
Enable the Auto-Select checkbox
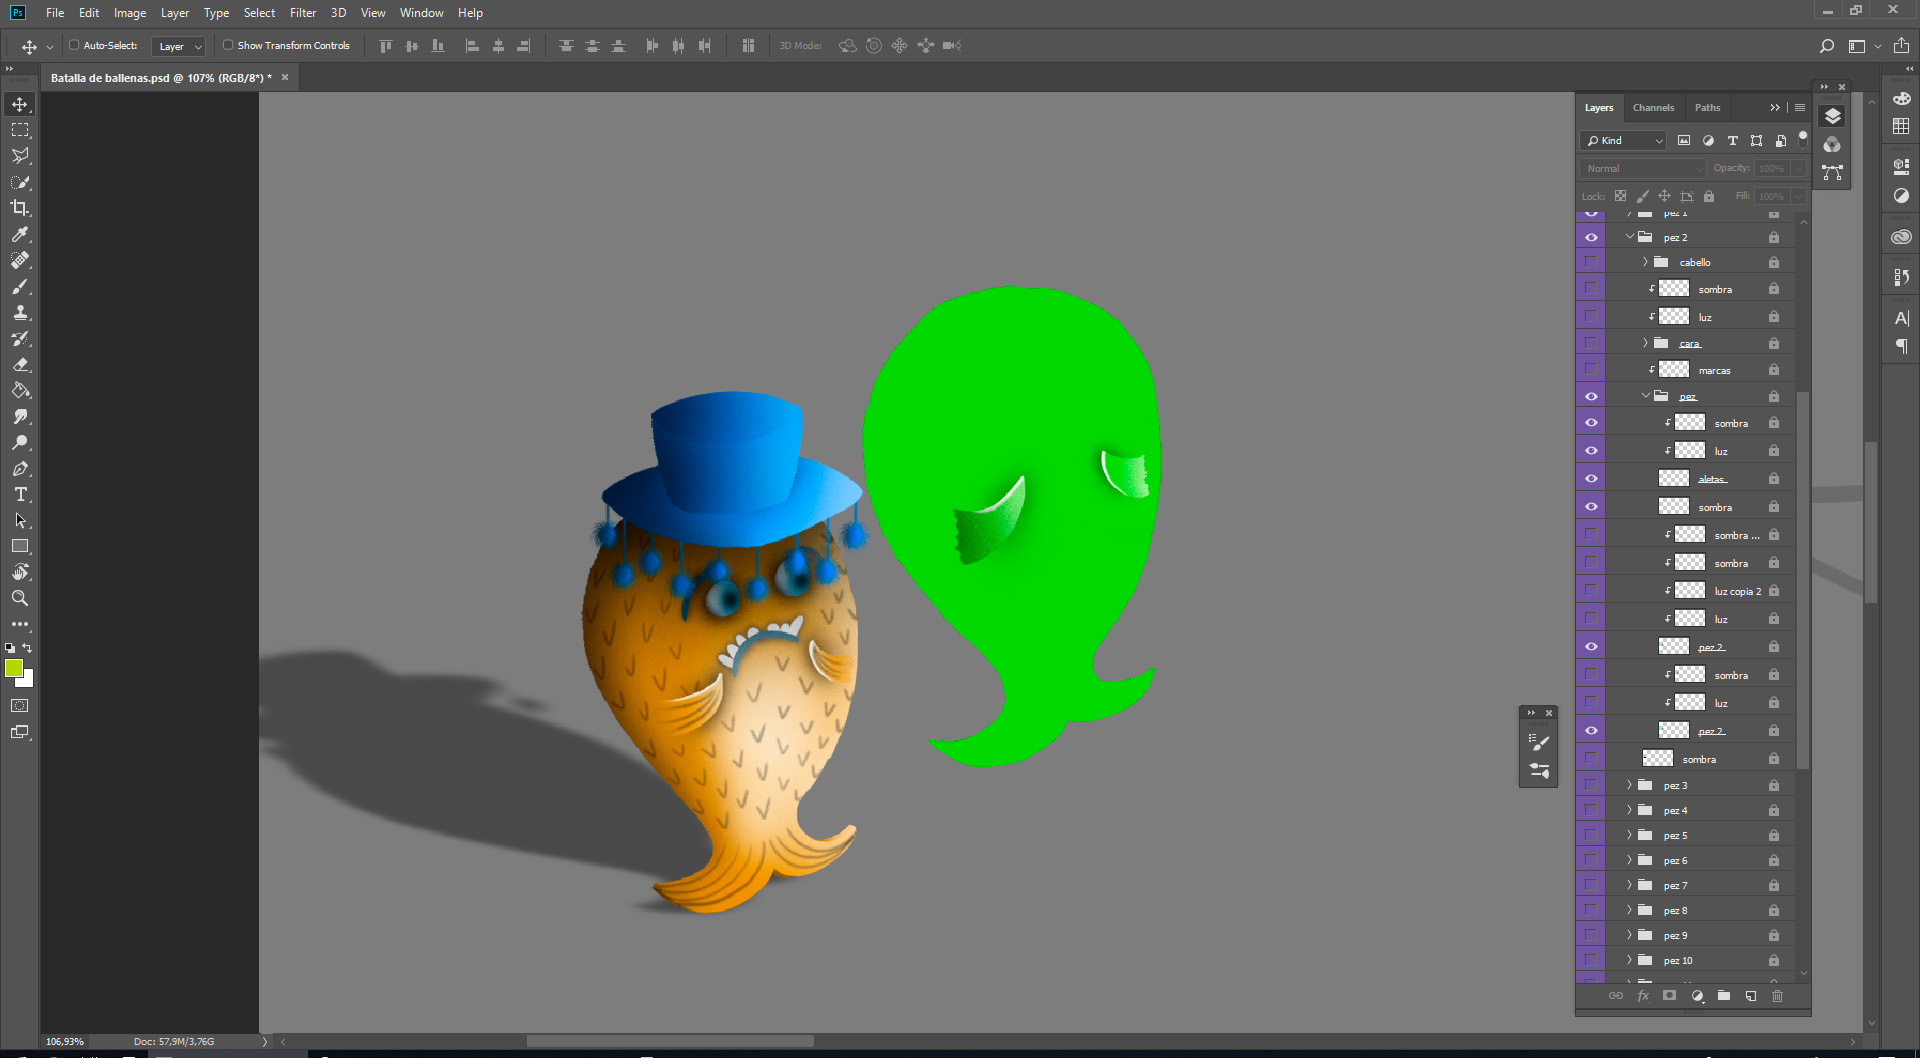74,45
